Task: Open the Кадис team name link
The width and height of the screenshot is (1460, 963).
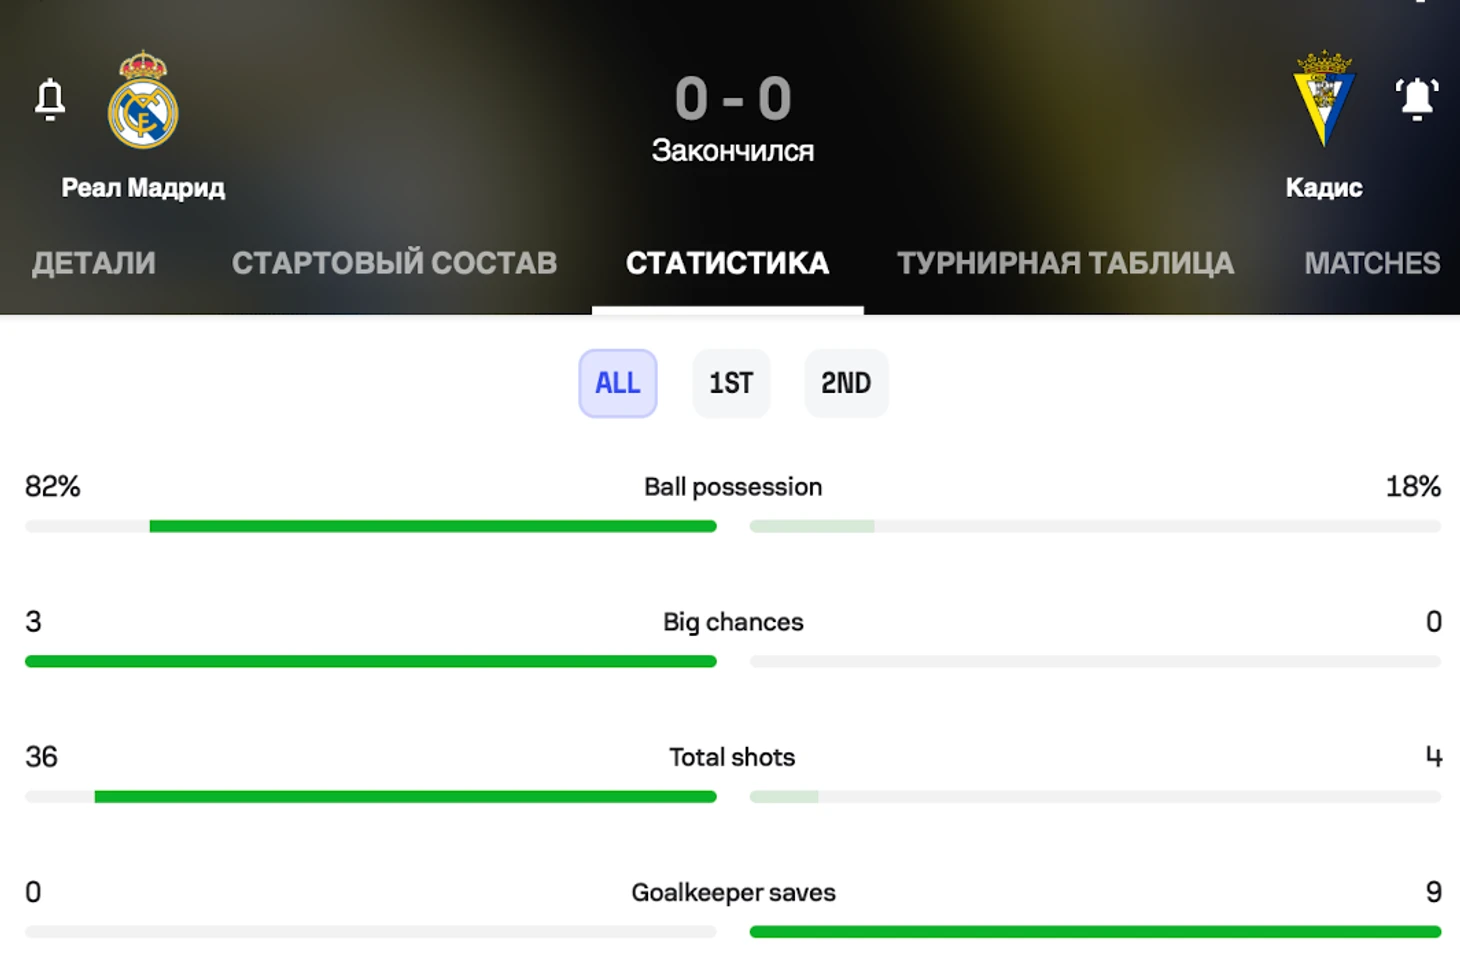Action: [x=1324, y=187]
